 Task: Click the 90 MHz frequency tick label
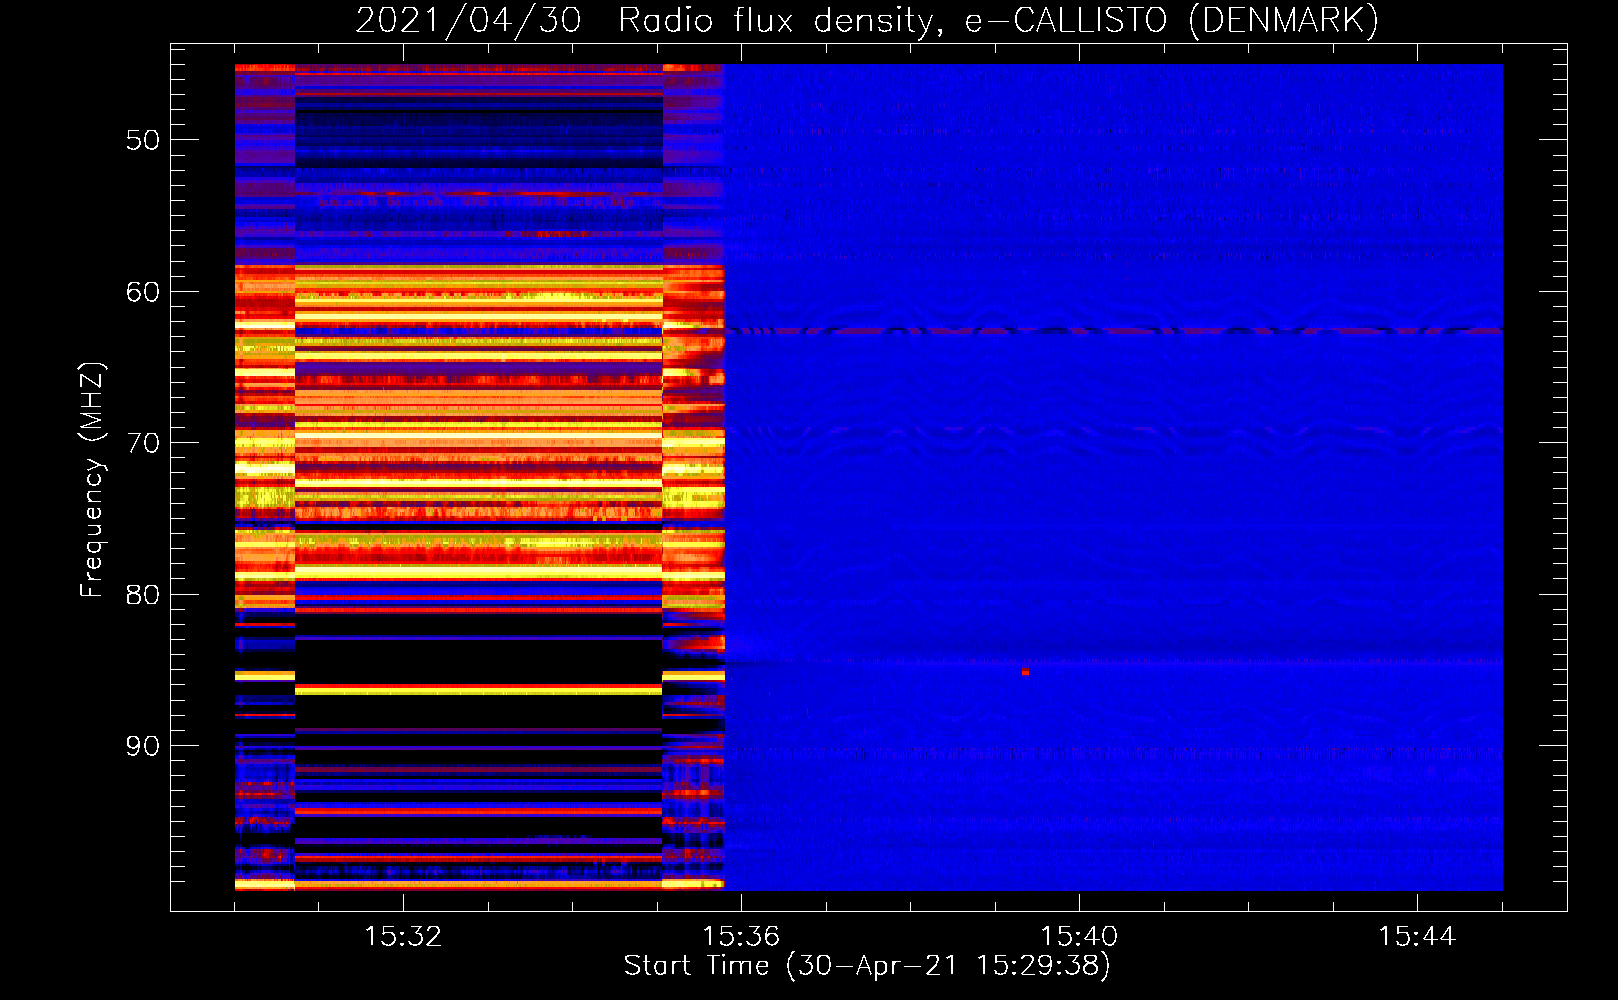(143, 746)
